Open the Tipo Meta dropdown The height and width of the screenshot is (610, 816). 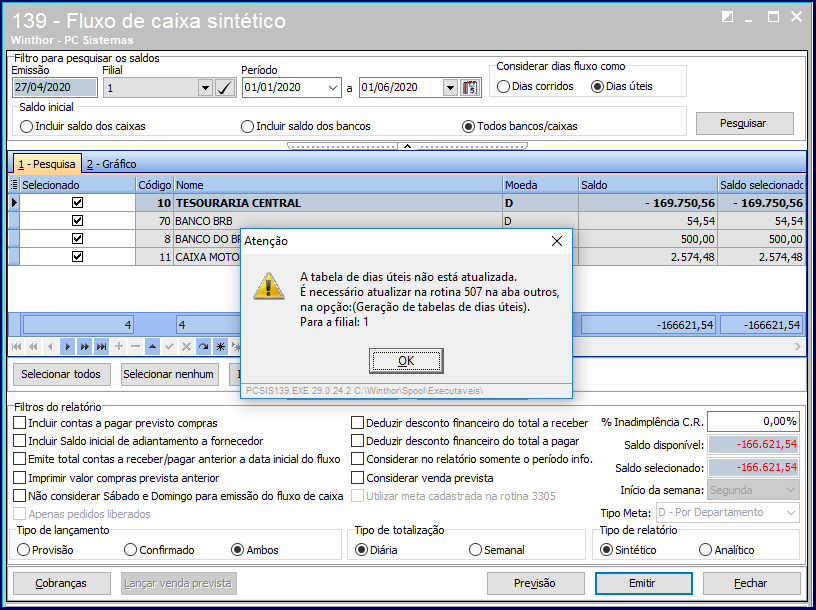coord(791,513)
